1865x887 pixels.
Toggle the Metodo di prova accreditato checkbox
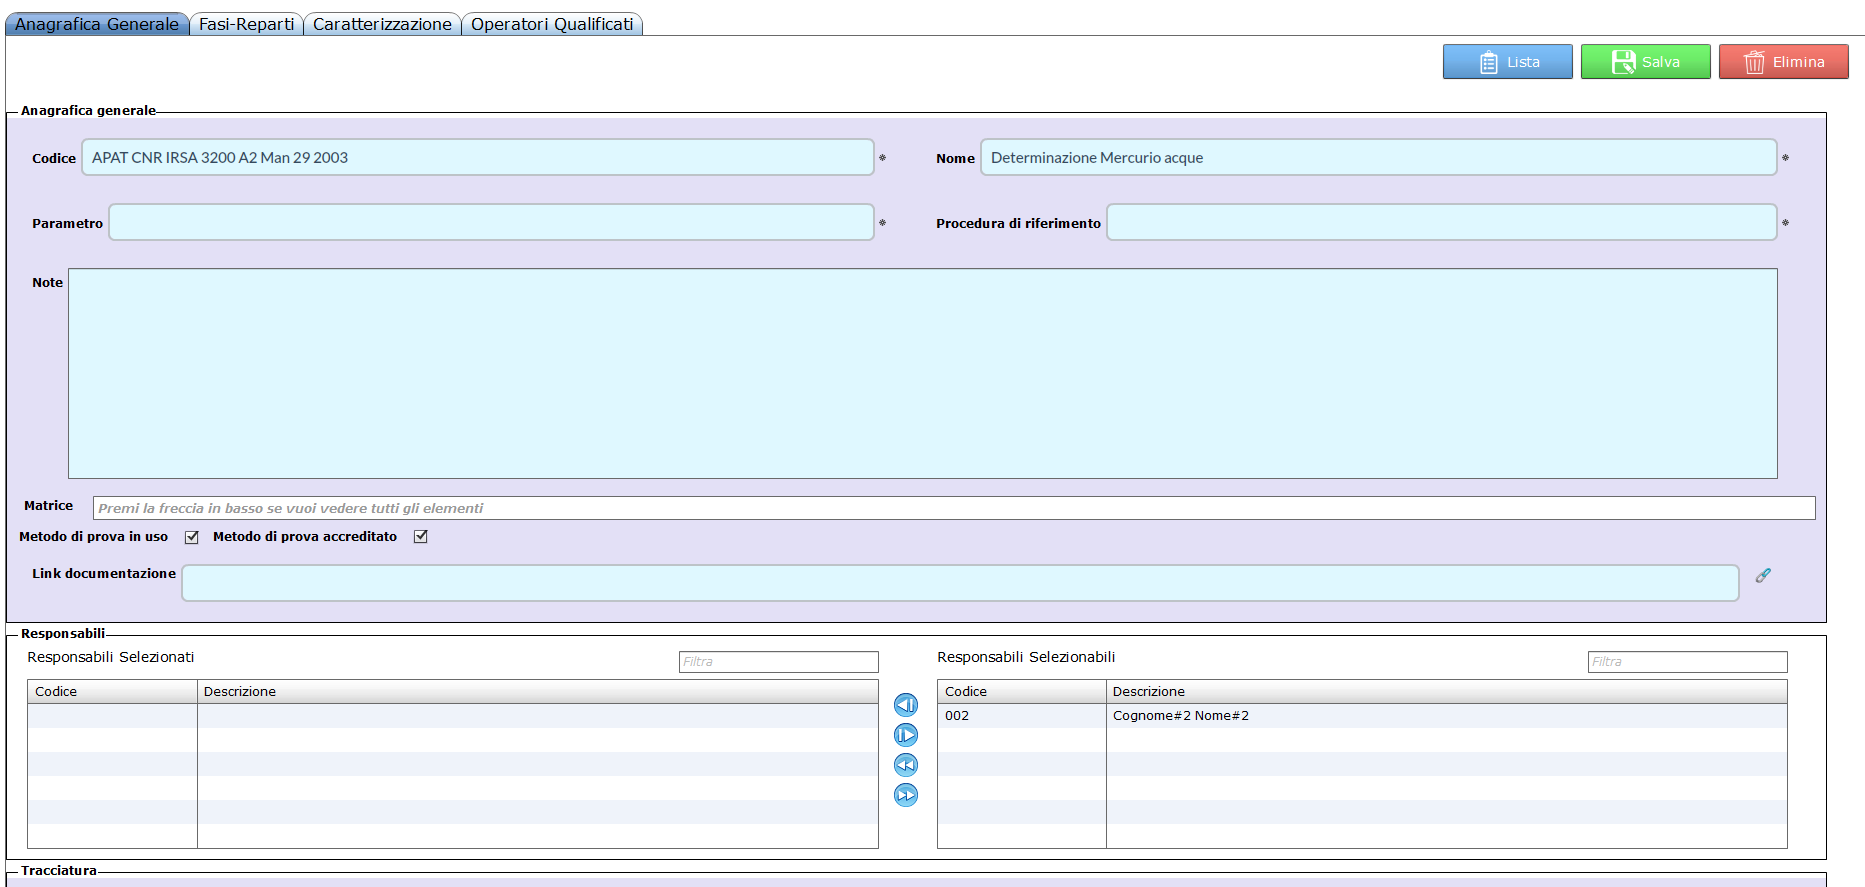click(421, 536)
